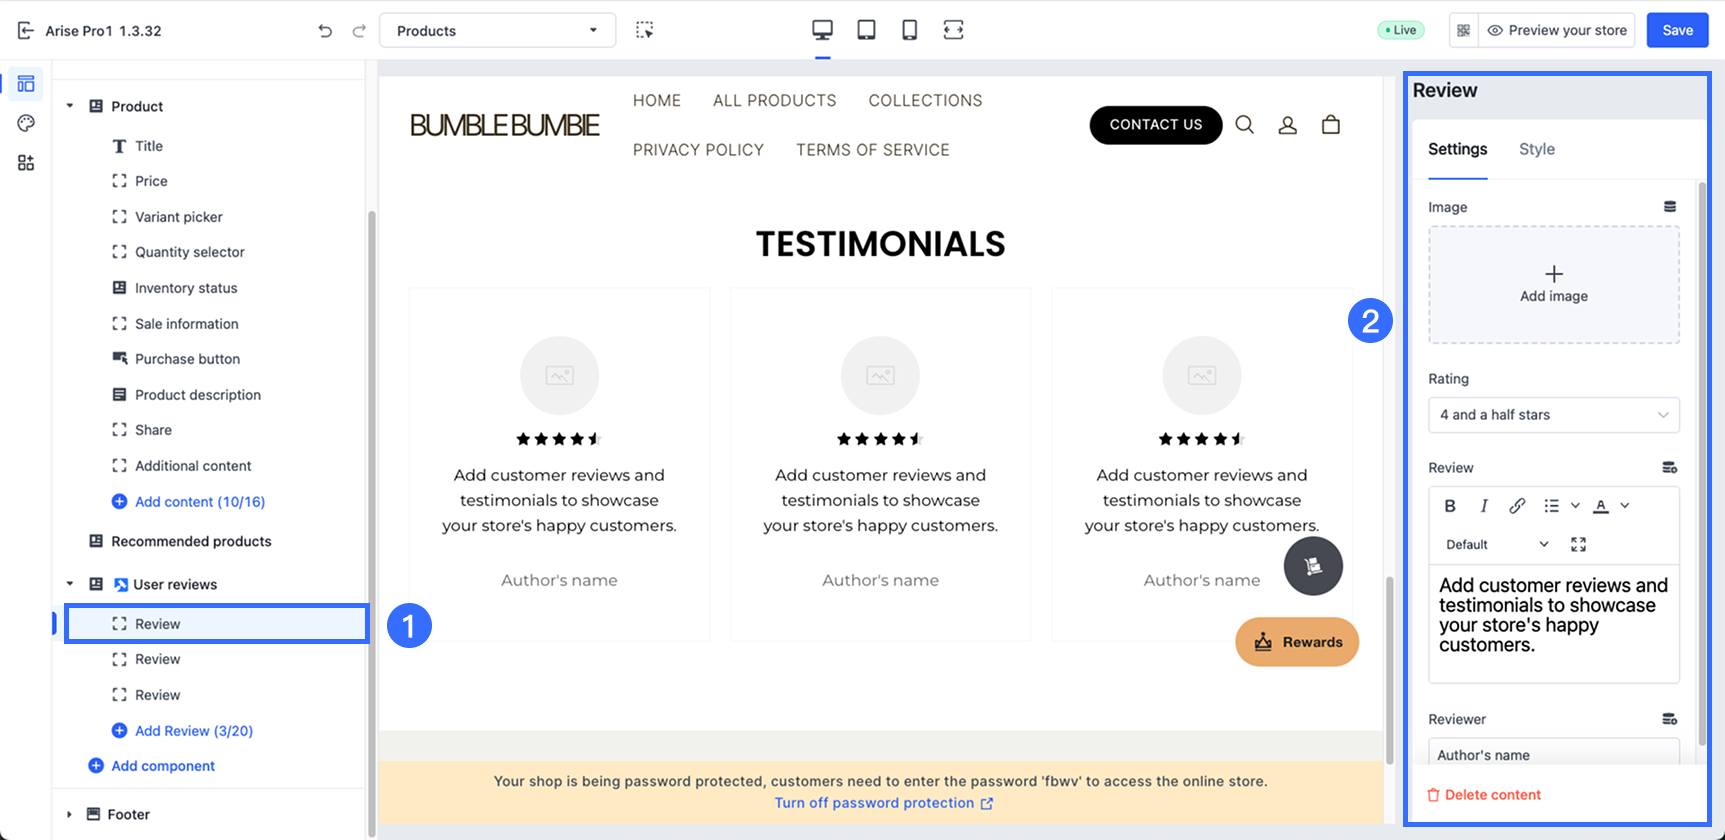Open the Products page dropdown

coord(497,31)
